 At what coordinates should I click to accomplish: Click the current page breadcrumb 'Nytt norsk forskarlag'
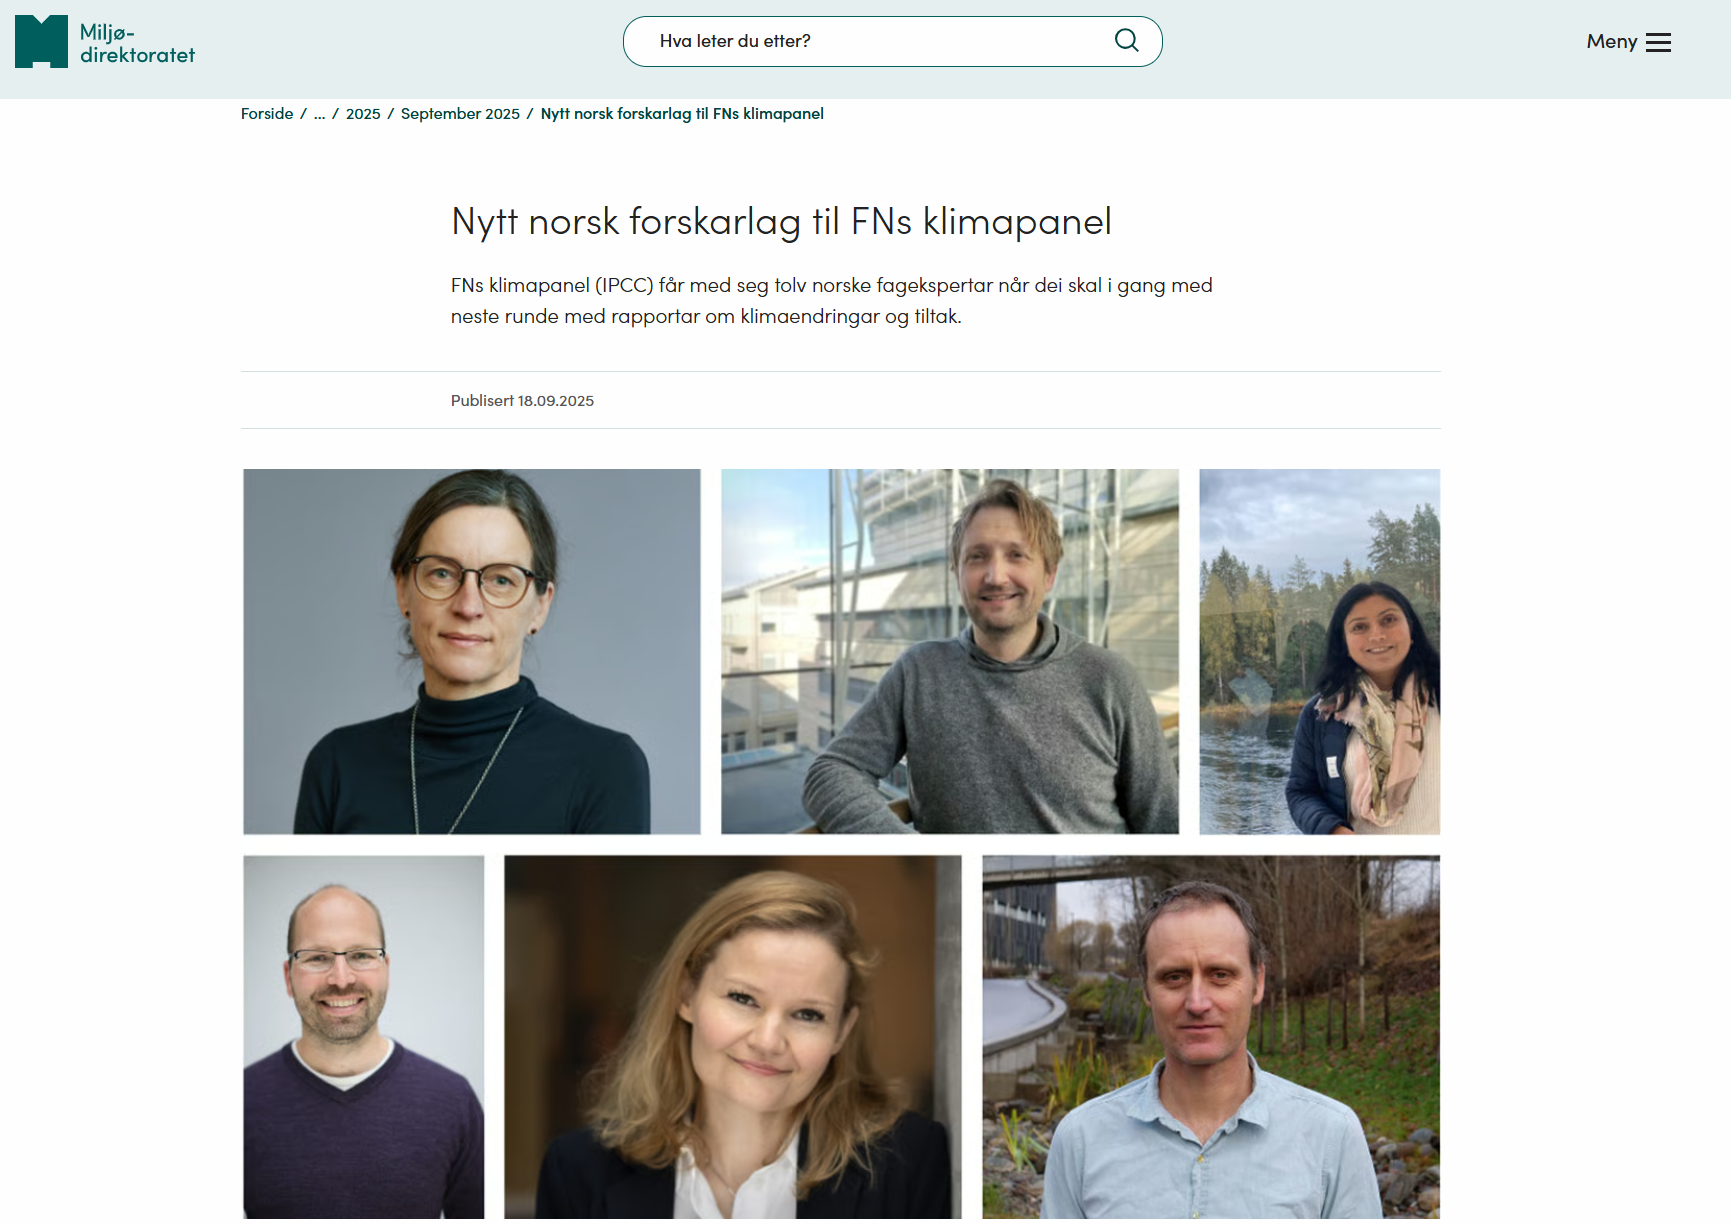click(x=682, y=114)
